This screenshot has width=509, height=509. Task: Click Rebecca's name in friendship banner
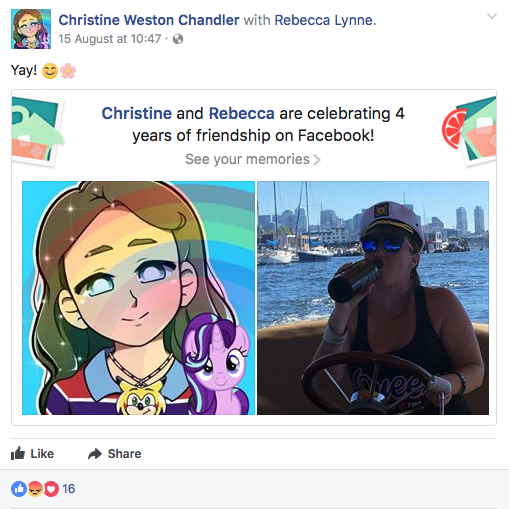(x=242, y=113)
